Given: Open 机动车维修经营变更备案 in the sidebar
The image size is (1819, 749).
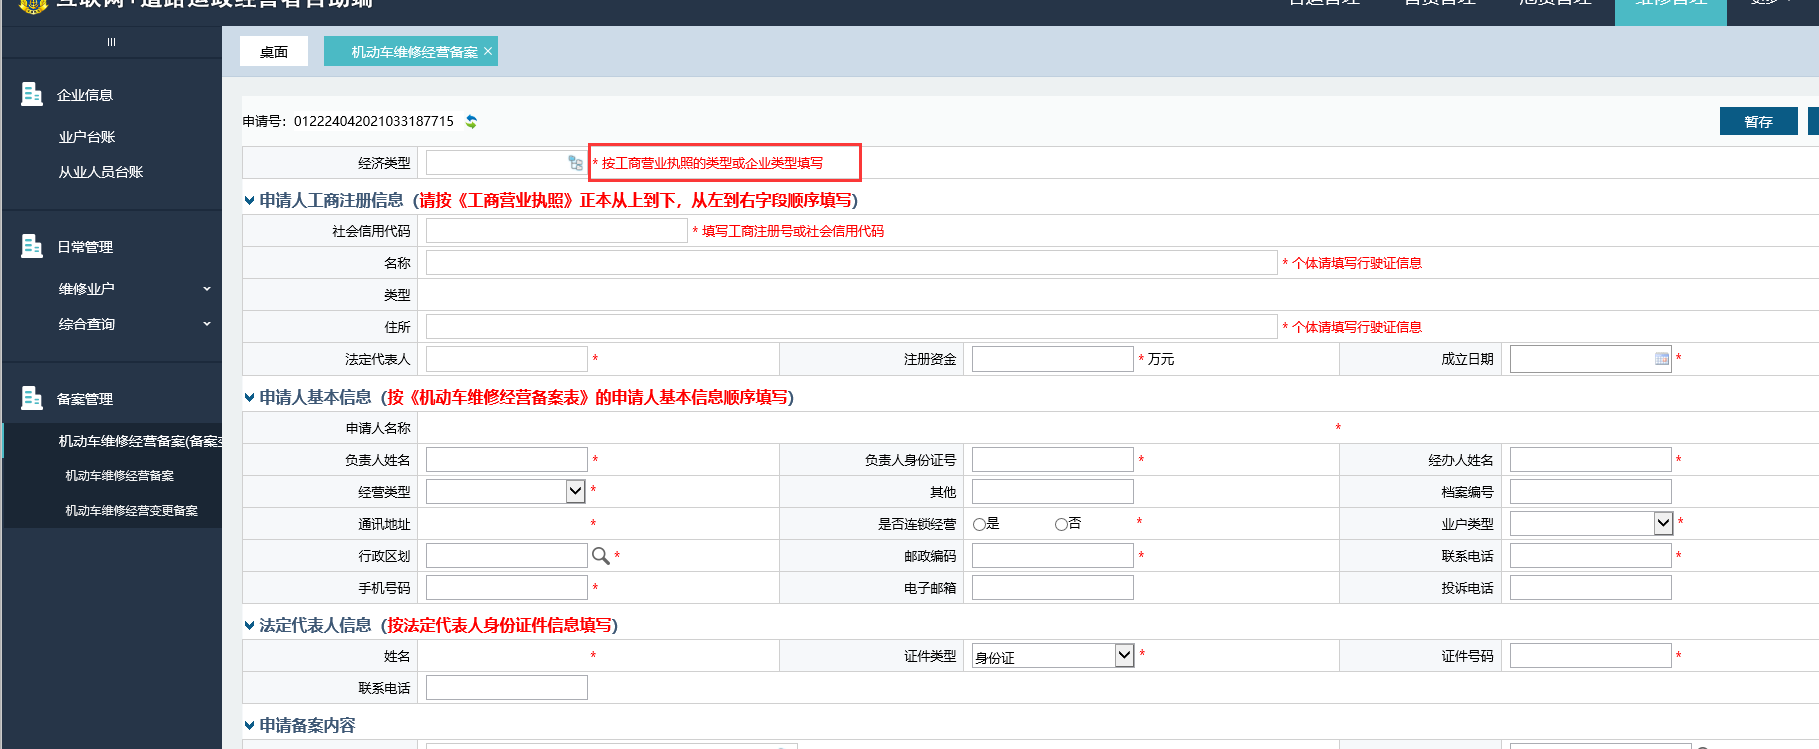Looking at the screenshot, I should tap(131, 511).
